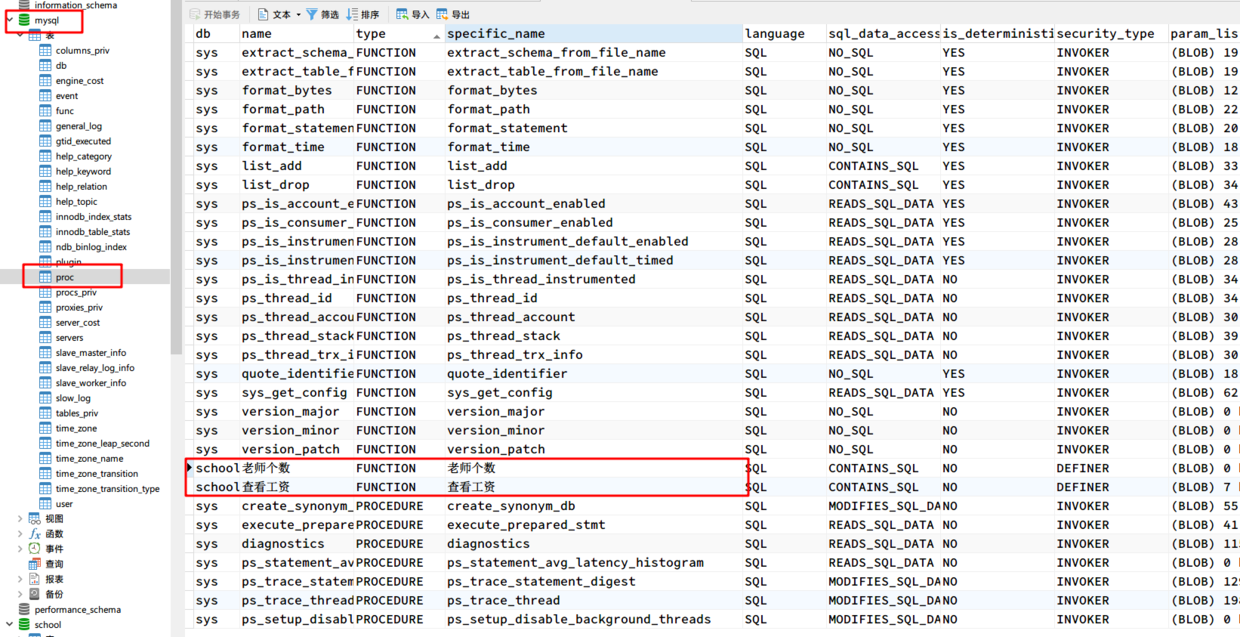Click the 事件 events clock icon
The height and width of the screenshot is (637, 1240).
tap(35, 549)
